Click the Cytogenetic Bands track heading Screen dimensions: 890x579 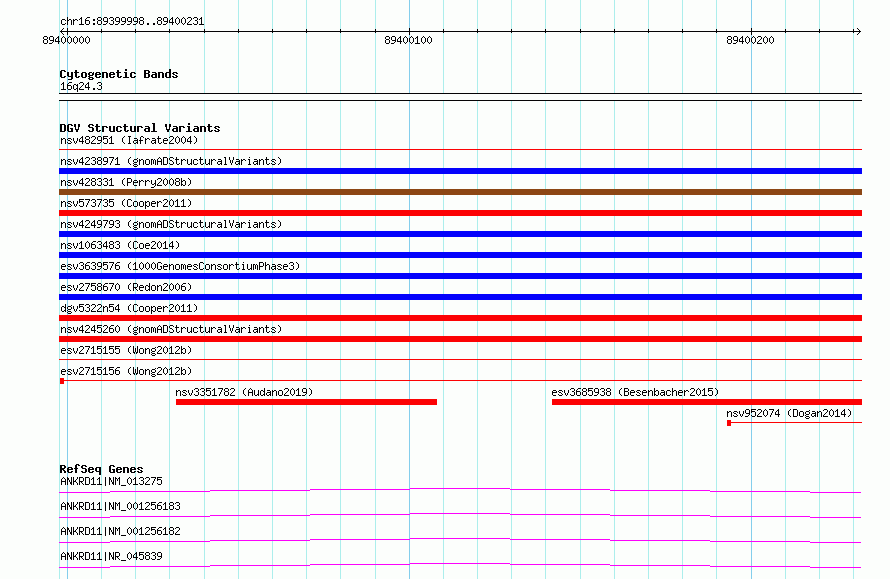tap(119, 74)
